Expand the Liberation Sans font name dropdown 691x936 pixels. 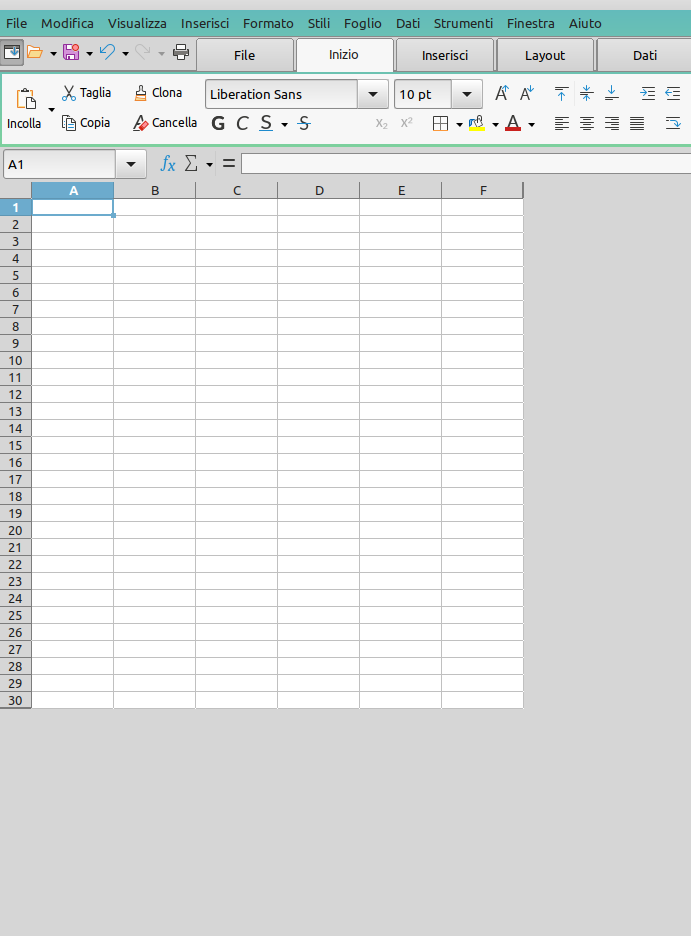point(373,94)
